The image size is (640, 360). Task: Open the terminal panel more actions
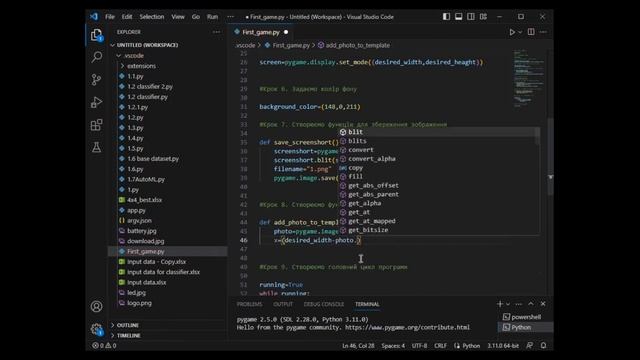pos(518,304)
